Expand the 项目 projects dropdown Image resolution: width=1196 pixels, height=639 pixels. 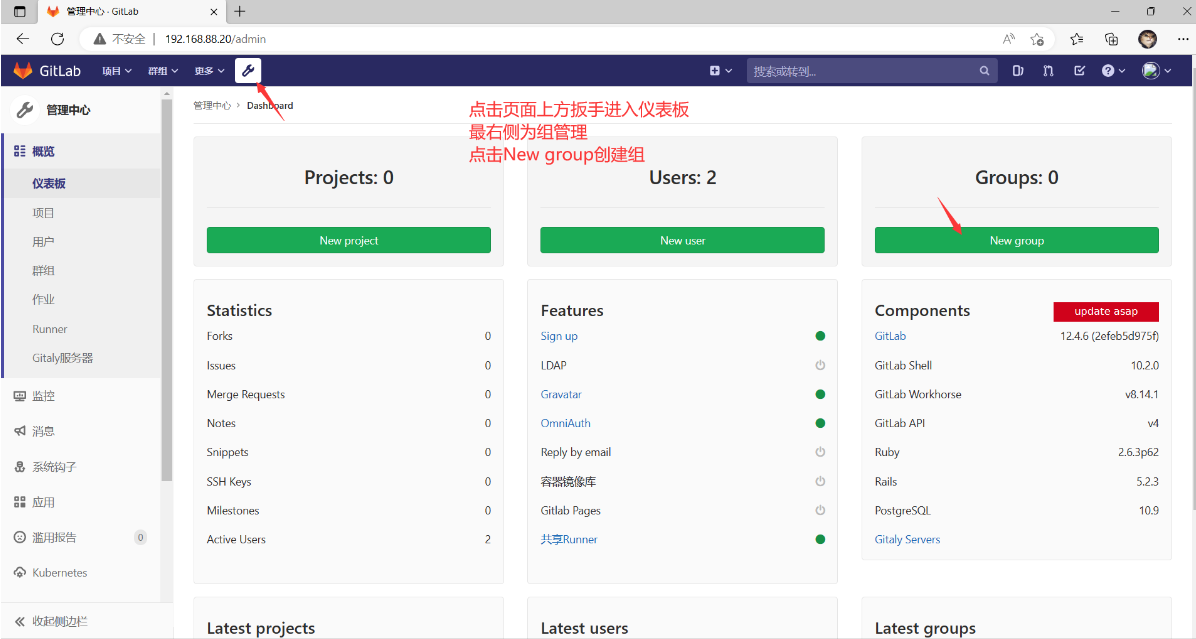[117, 71]
